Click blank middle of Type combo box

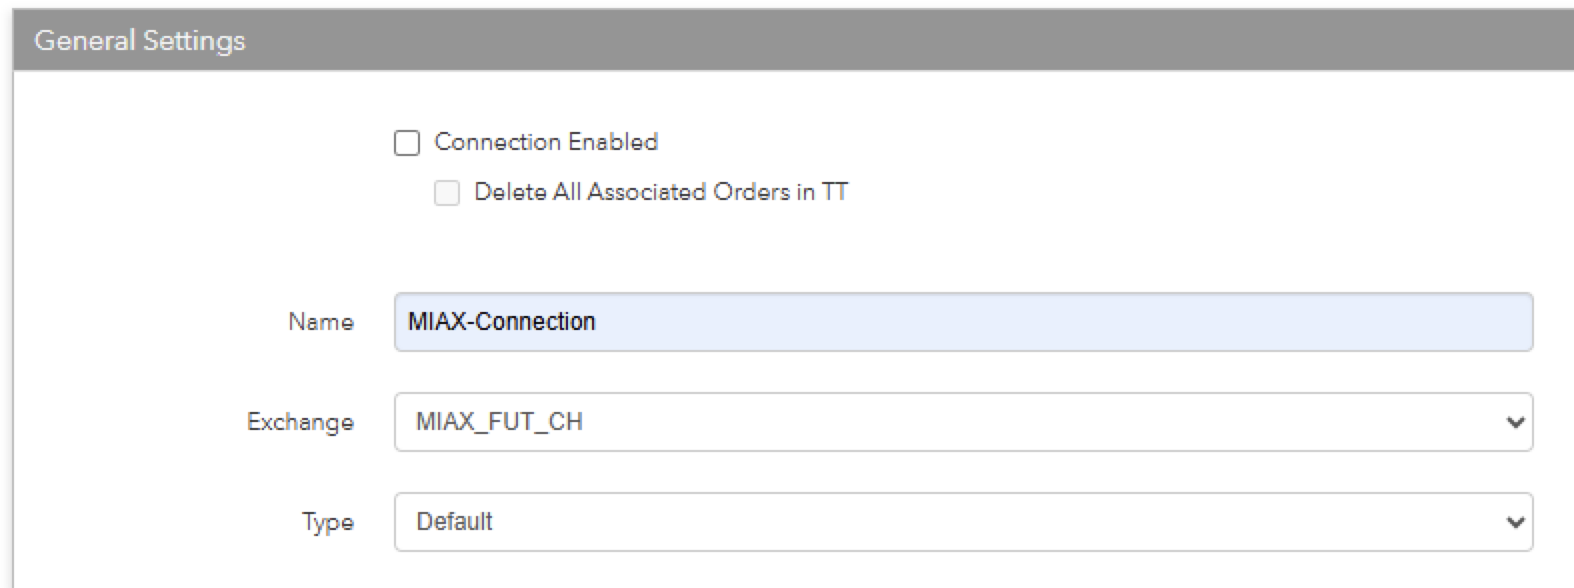coord(1000,522)
